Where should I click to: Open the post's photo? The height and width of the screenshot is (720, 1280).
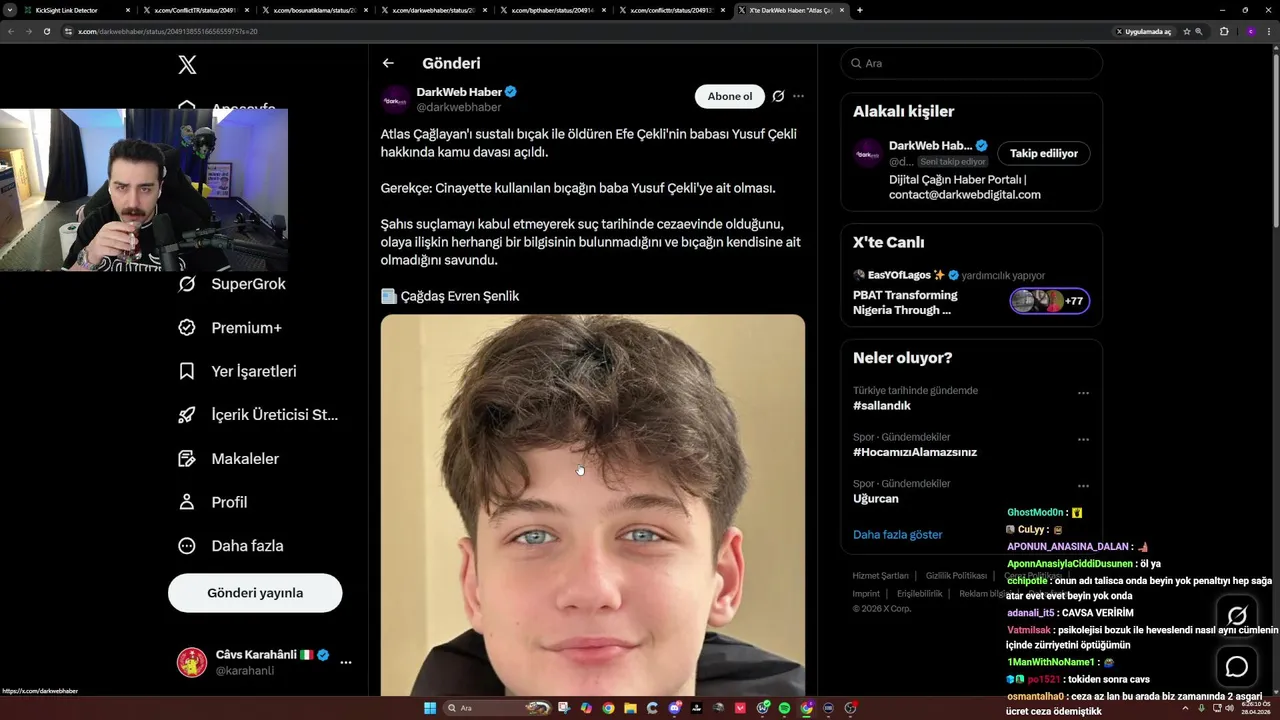593,505
